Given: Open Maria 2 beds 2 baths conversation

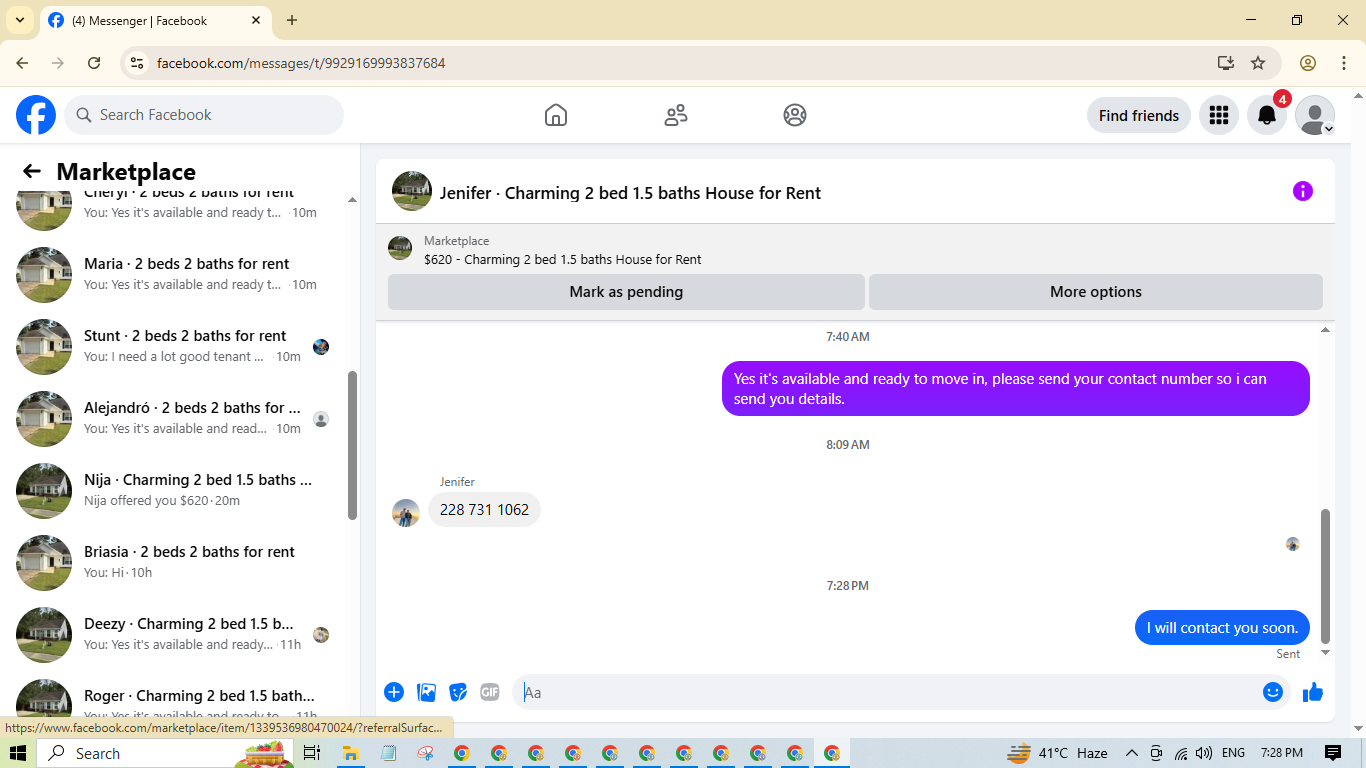Looking at the screenshot, I should click(x=174, y=274).
